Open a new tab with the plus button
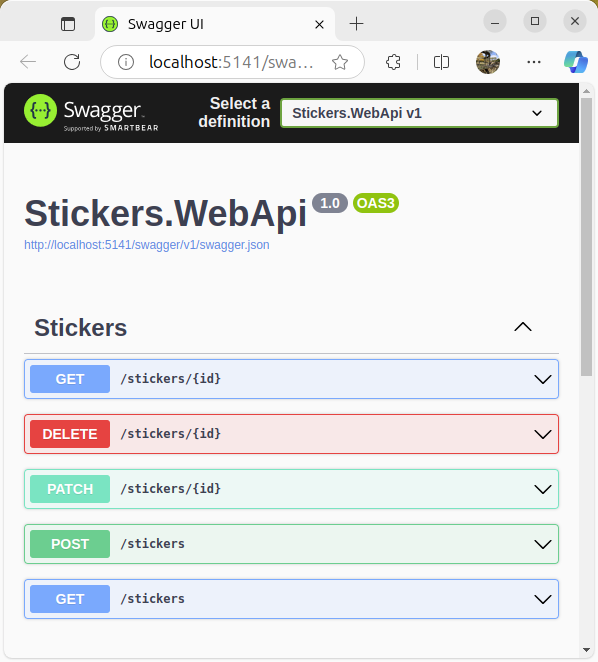The image size is (598, 662). tap(356, 24)
